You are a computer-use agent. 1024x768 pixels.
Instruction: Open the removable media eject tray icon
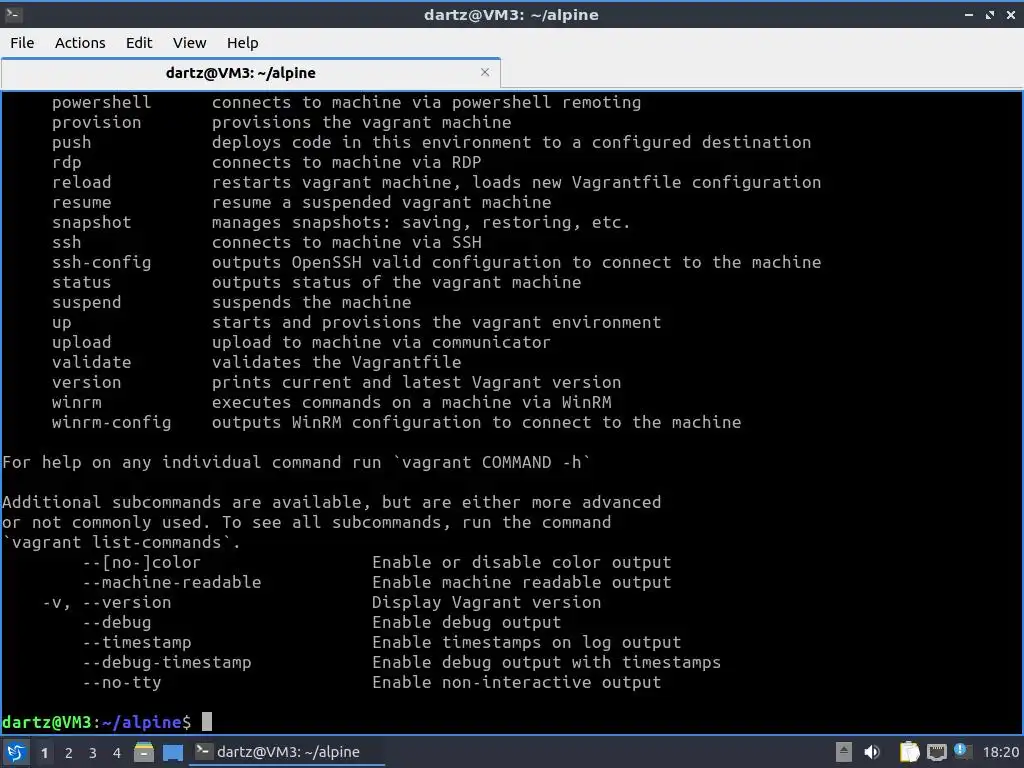844,752
